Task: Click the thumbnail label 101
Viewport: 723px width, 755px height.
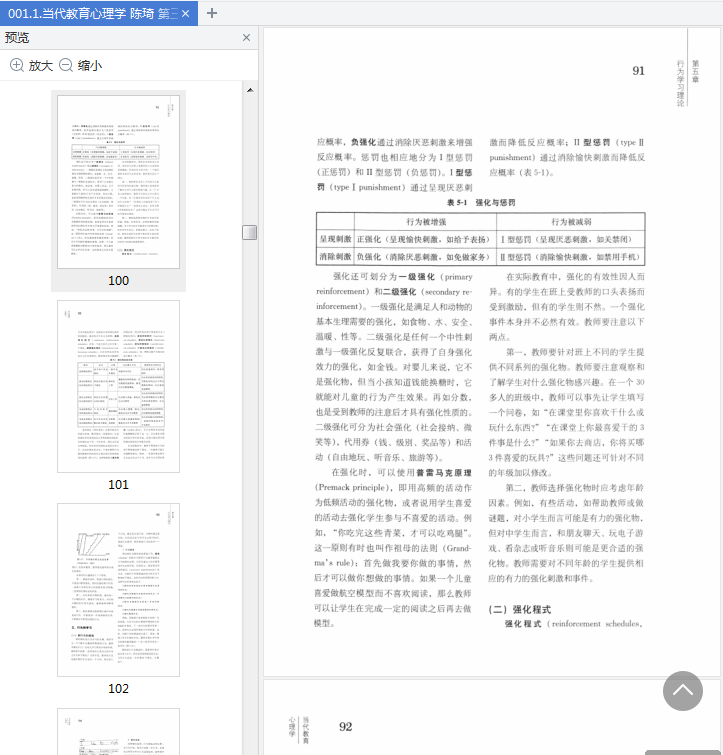Action: pyautogui.click(x=118, y=485)
